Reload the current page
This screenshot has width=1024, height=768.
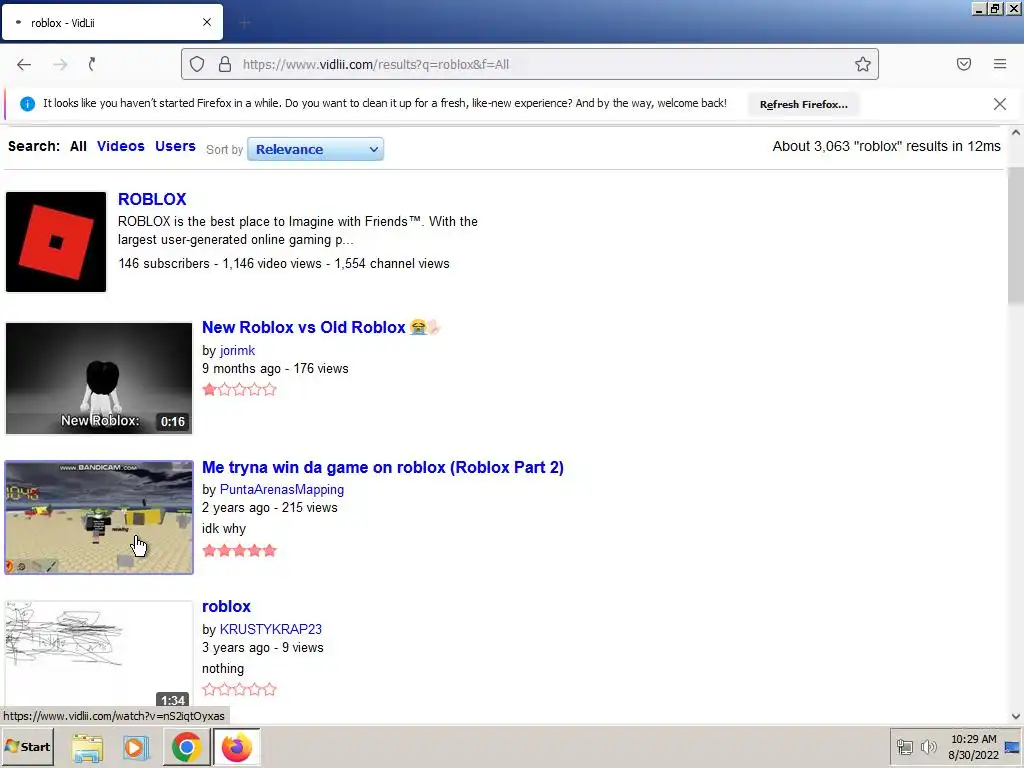(92, 64)
